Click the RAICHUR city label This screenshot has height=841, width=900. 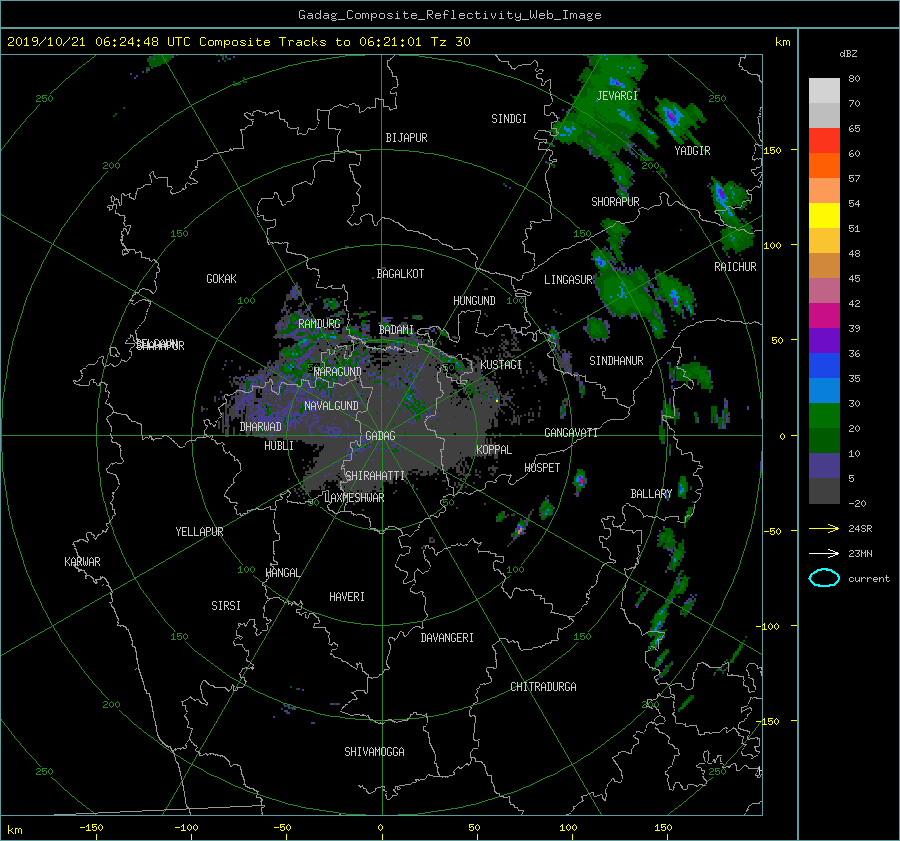(x=735, y=267)
